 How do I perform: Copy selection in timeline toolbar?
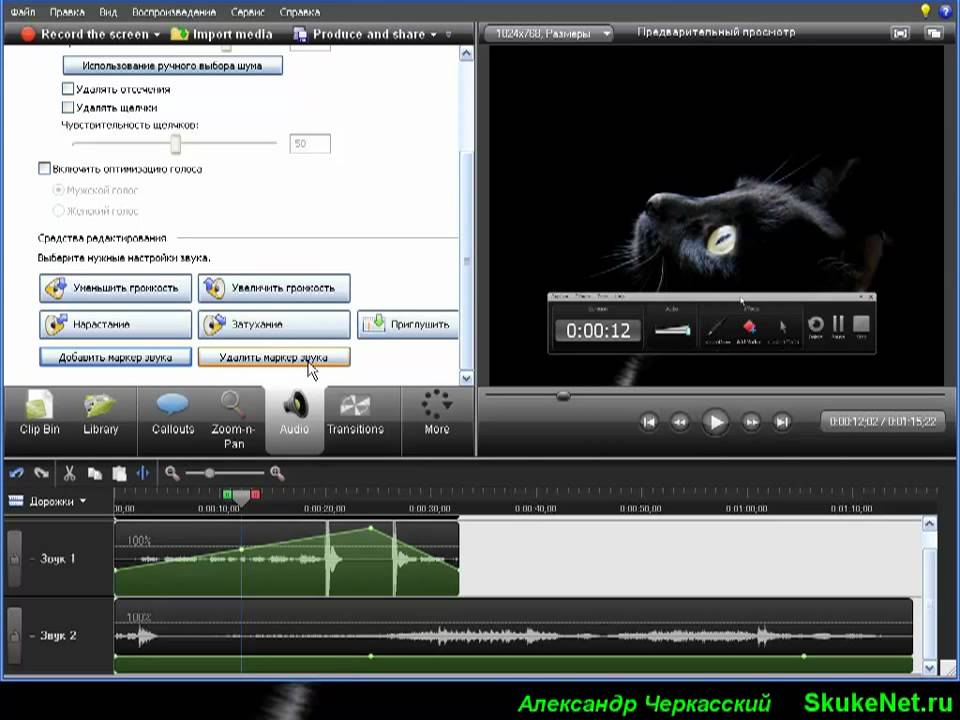coord(94,473)
